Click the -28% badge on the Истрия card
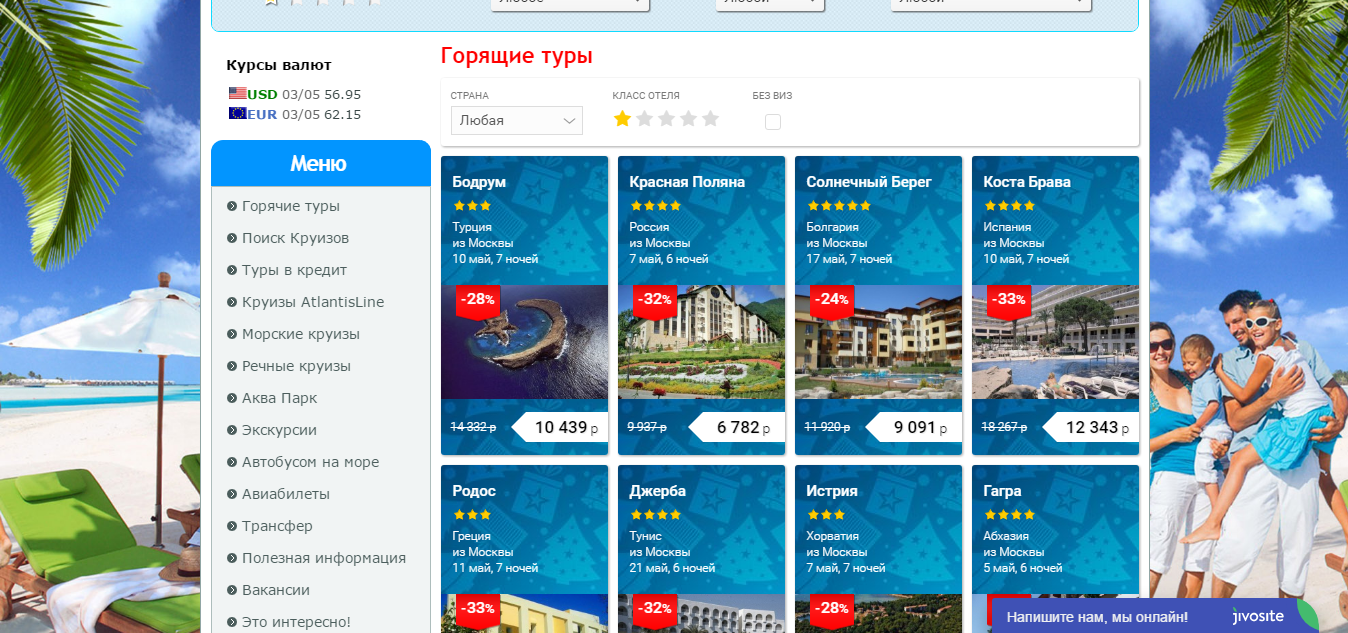Screen dimensions: 1348x633 (832, 610)
